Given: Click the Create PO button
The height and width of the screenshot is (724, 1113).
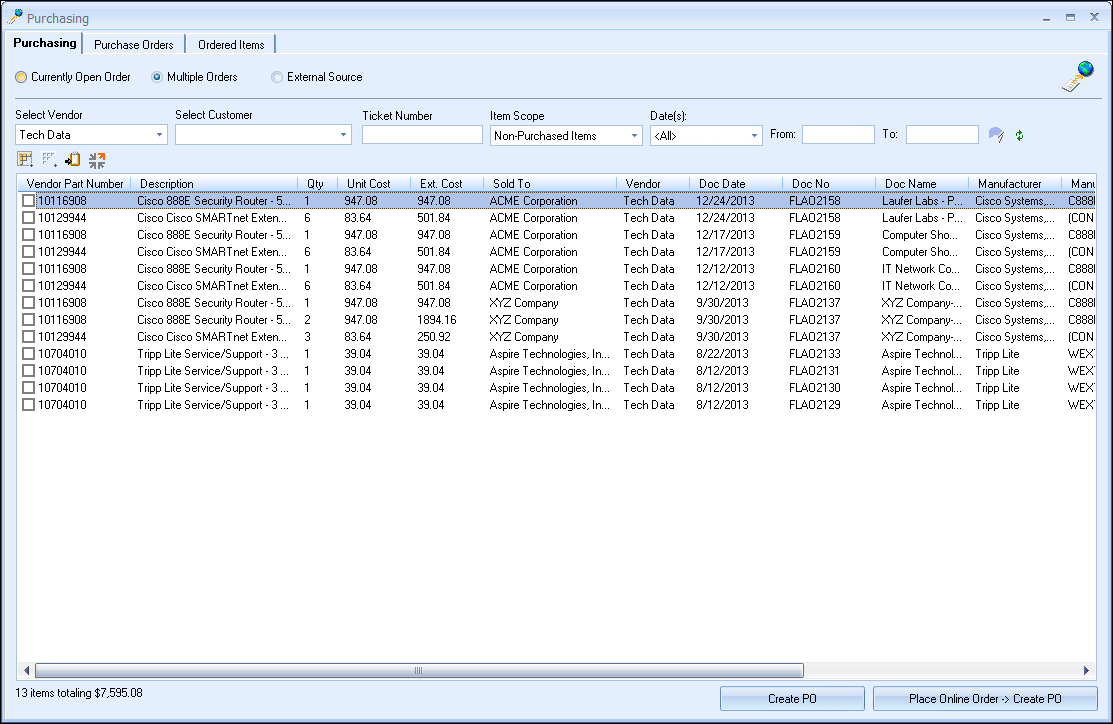Looking at the screenshot, I should 792,698.
